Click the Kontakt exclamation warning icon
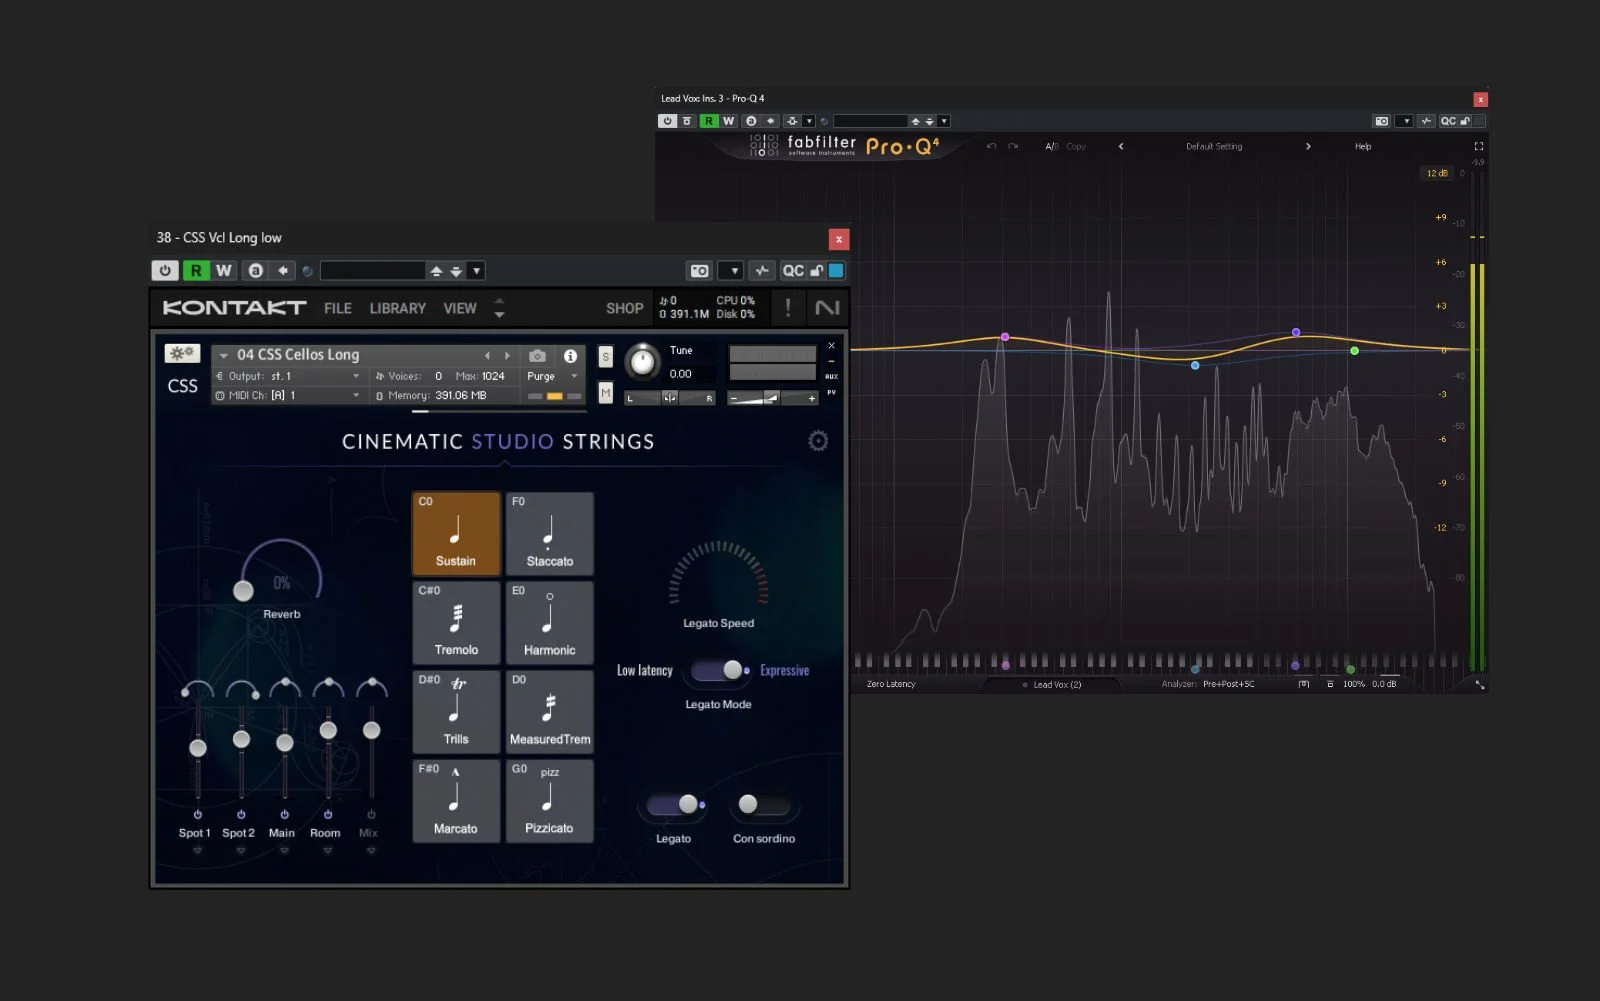The image size is (1600, 1001). click(788, 308)
